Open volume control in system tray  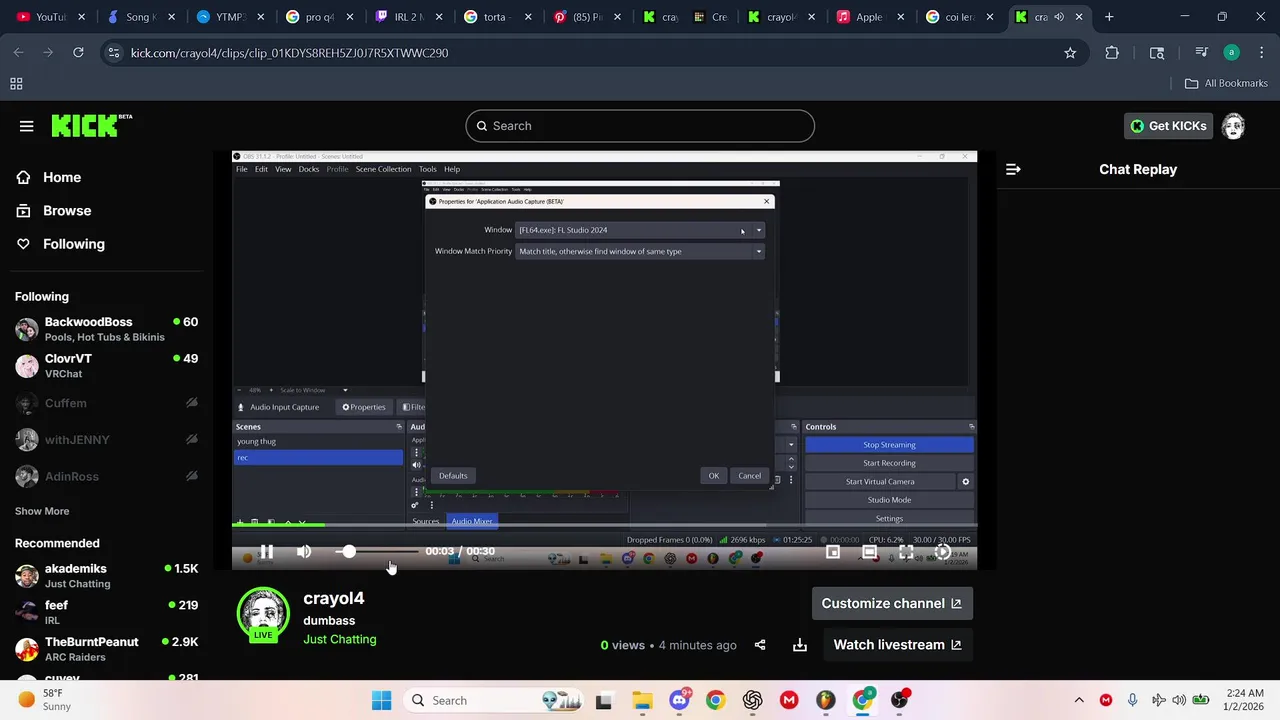(x=1180, y=700)
